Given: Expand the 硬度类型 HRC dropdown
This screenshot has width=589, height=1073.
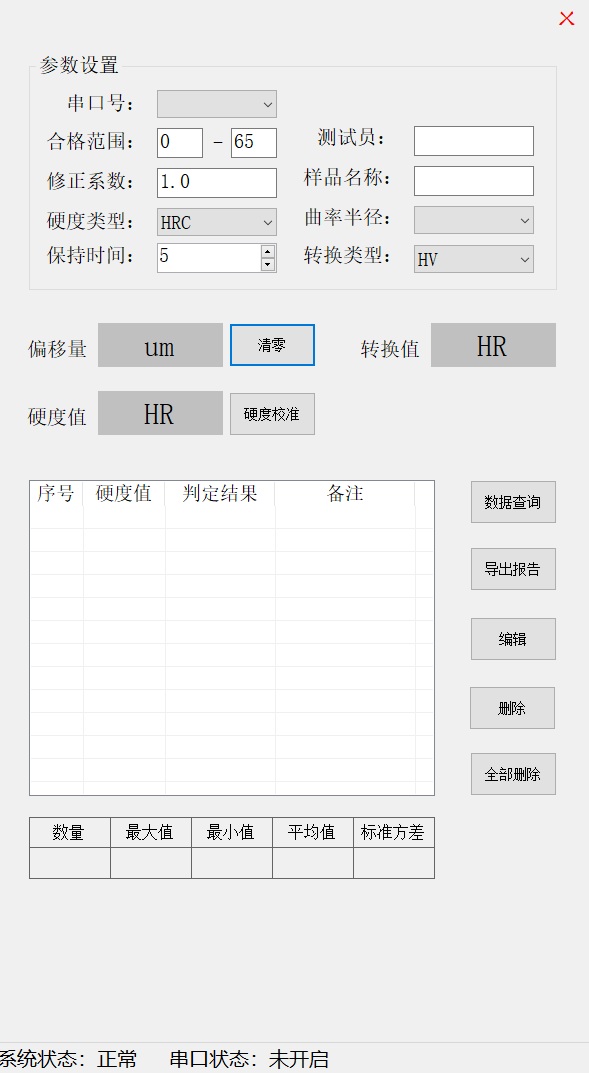Looking at the screenshot, I should pyautogui.click(x=217, y=222).
